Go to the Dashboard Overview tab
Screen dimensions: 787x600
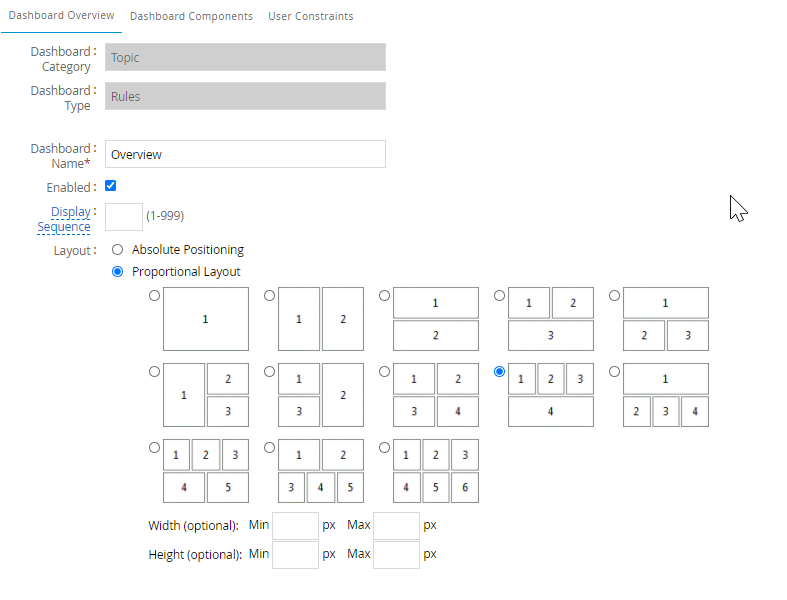point(61,16)
